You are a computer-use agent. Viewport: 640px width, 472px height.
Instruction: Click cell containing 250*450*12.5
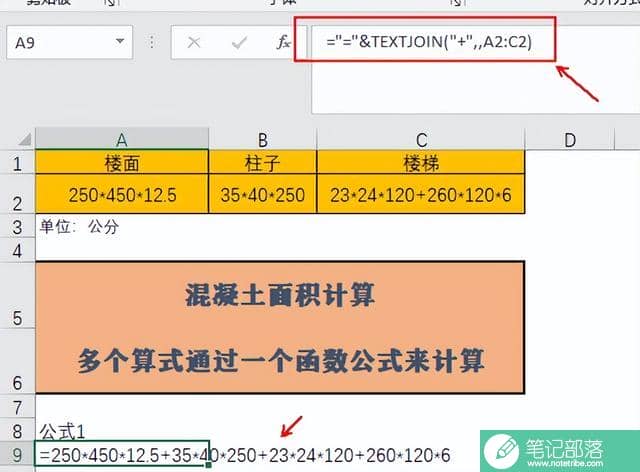122,194
